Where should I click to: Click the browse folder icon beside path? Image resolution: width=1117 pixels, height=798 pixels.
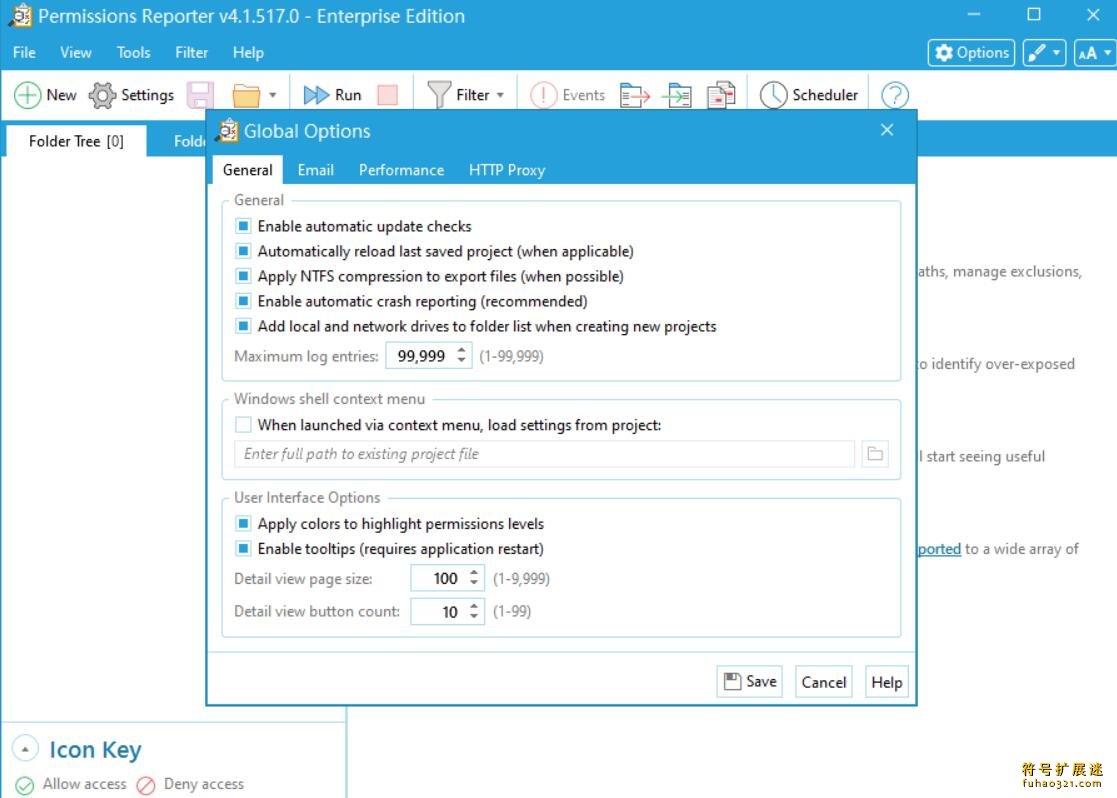coord(875,454)
